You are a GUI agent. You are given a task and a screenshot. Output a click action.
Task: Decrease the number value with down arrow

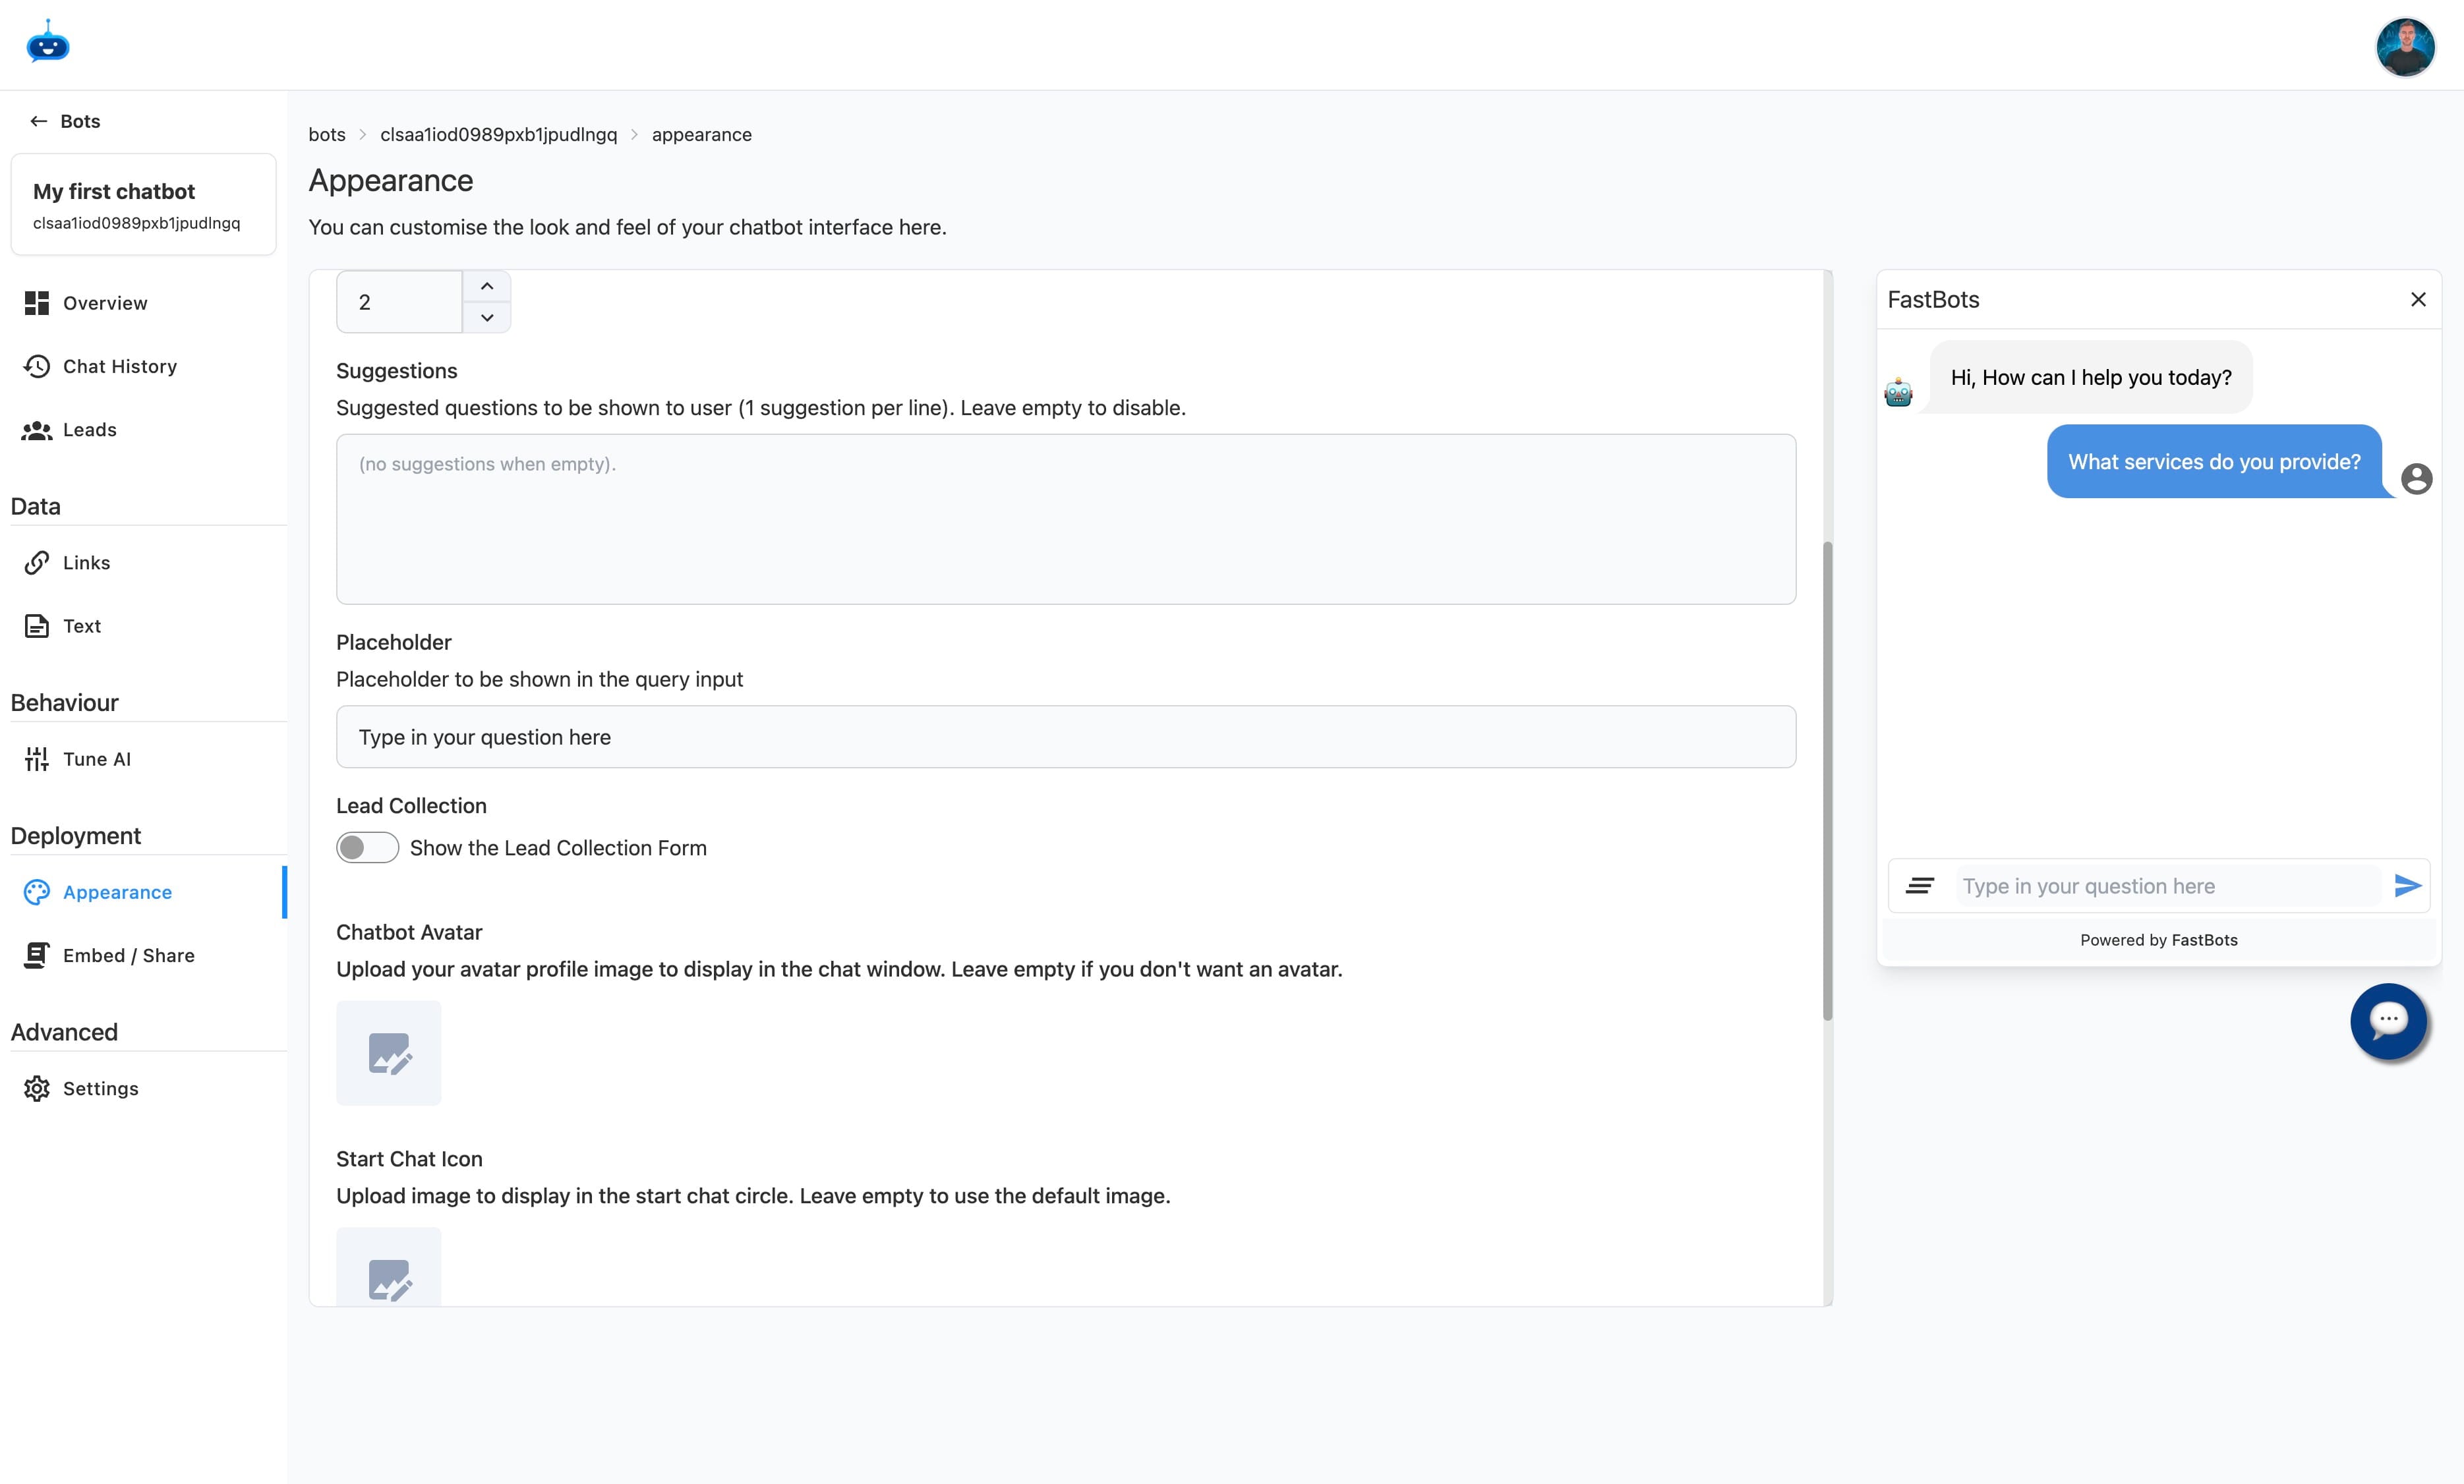point(487,318)
